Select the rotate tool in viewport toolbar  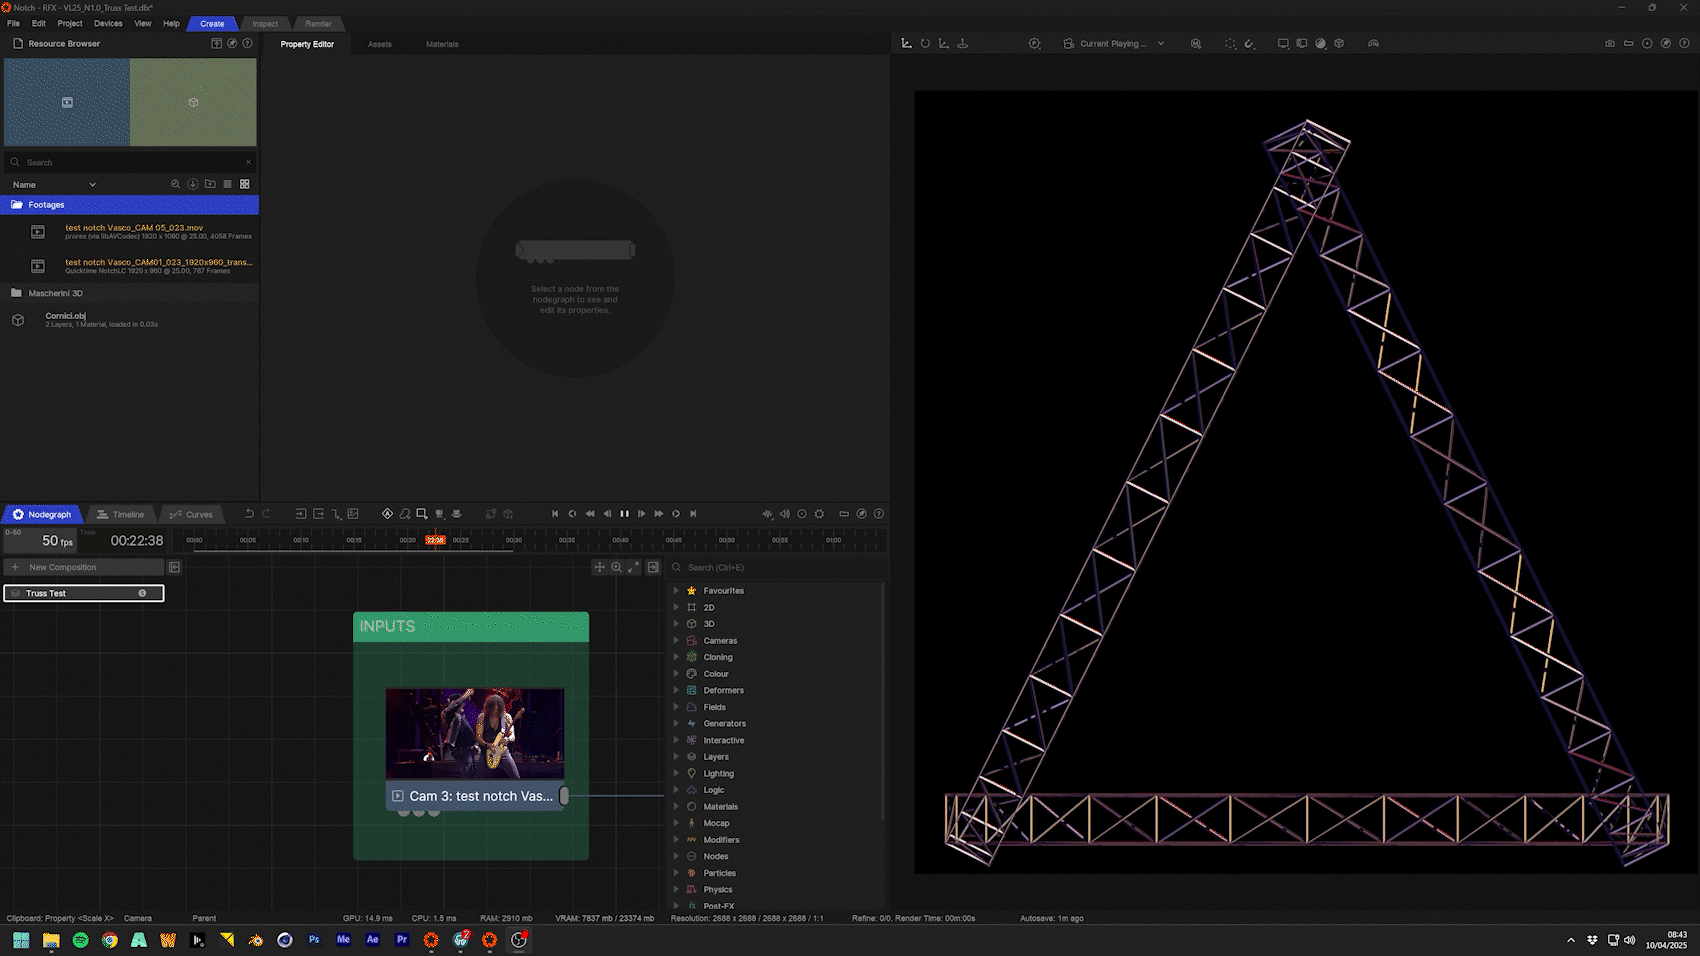(925, 44)
